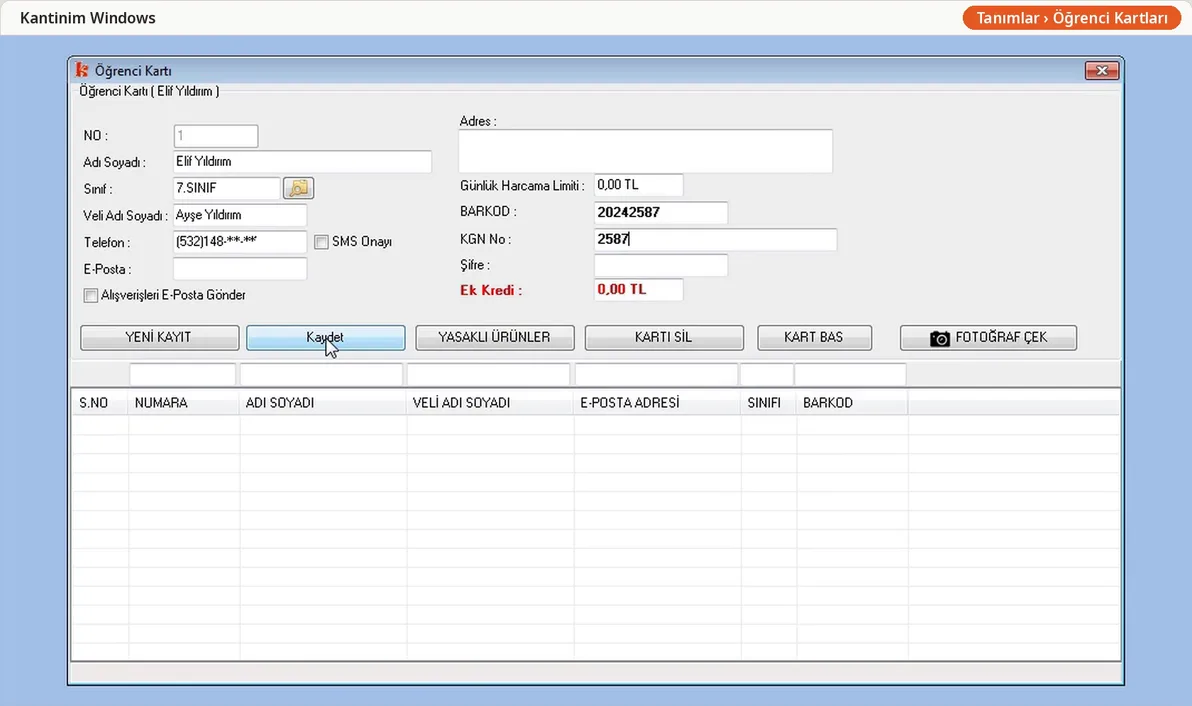This screenshot has width=1192, height=706.
Task: Sort by the S.NO column header
Action: click(x=100, y=403)
